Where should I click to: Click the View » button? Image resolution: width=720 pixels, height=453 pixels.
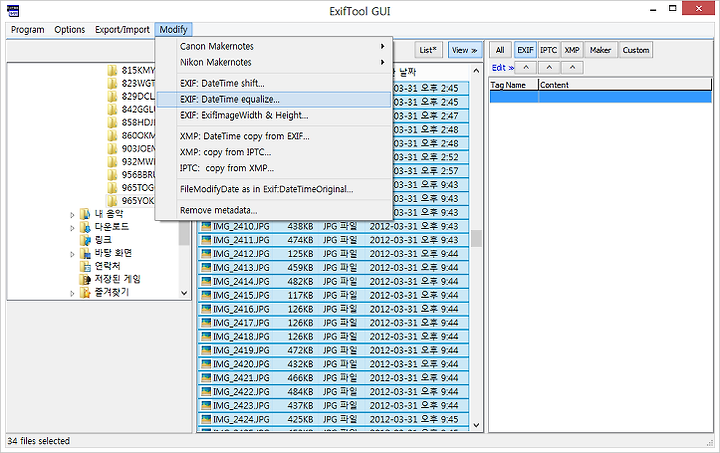[x=465, y=50]
